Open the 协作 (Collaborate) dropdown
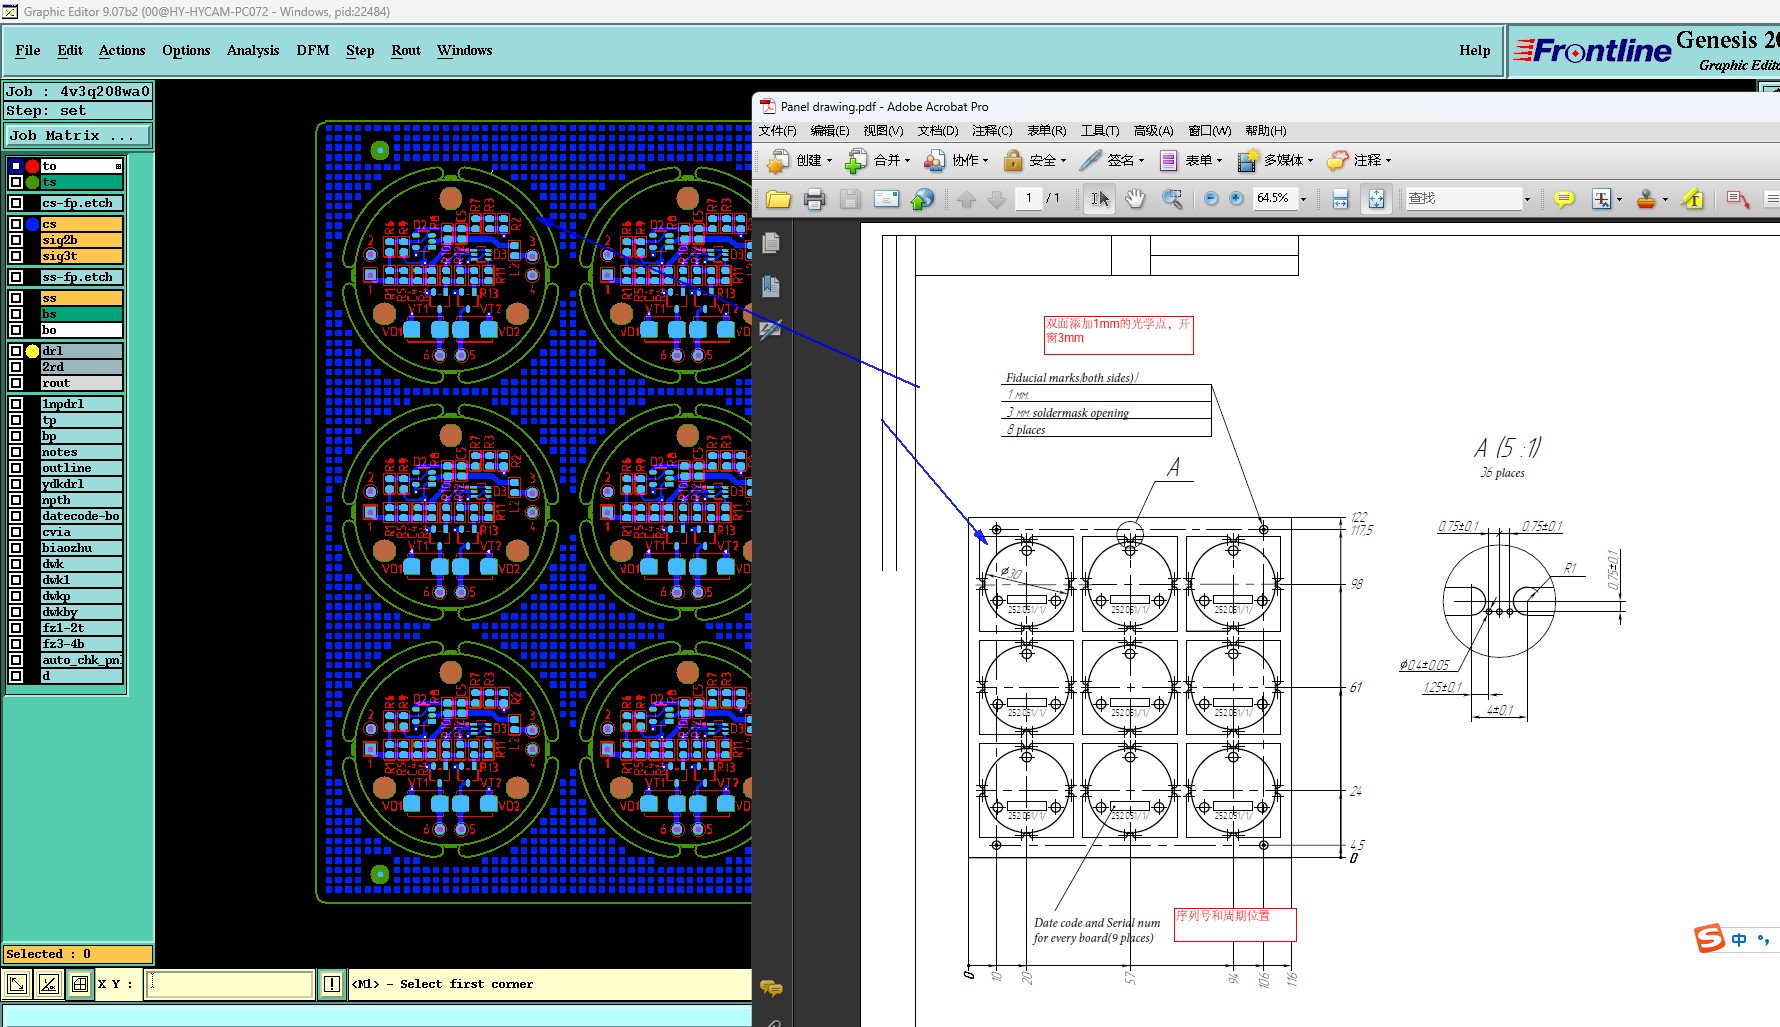The image size is (1780, 1027). tap(955, 160)
